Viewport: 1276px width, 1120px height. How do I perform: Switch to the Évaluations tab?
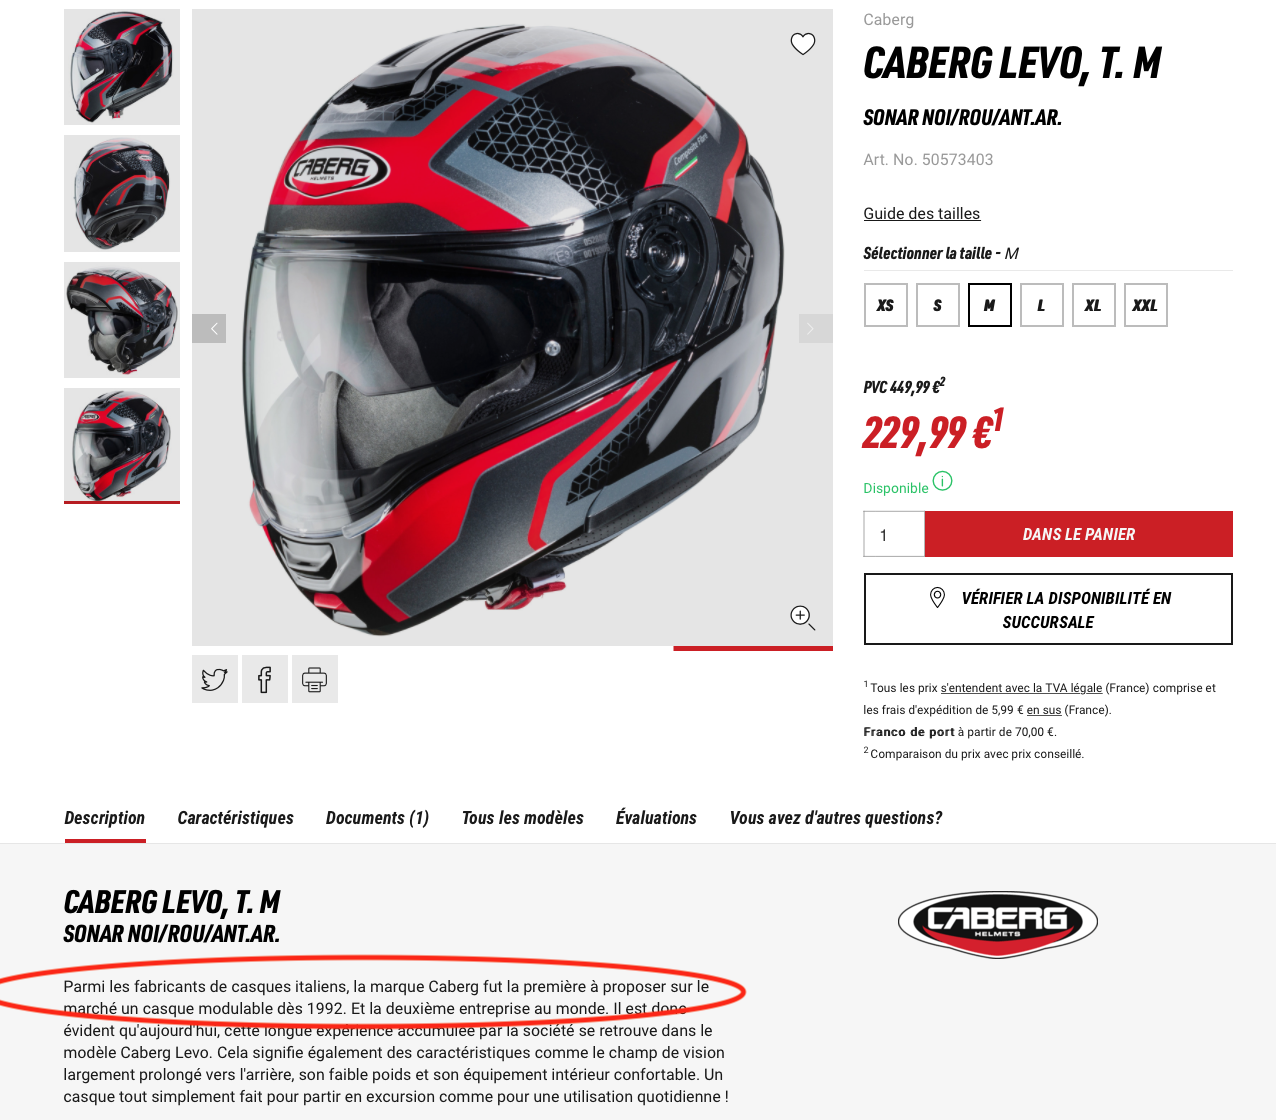(x=656, y=818)
